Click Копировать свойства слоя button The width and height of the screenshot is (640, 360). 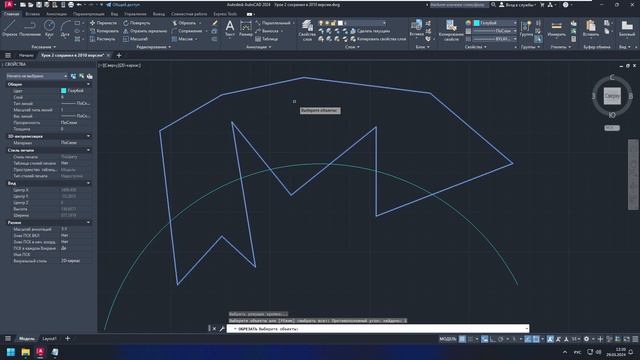tap(378, 39)
